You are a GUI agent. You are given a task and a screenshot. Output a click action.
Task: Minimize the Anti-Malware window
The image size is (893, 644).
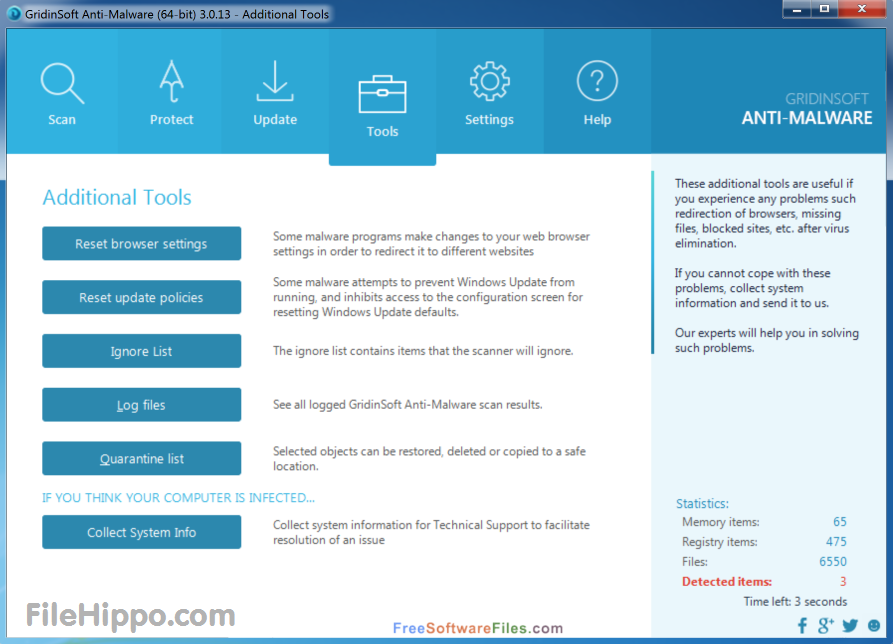797,10
